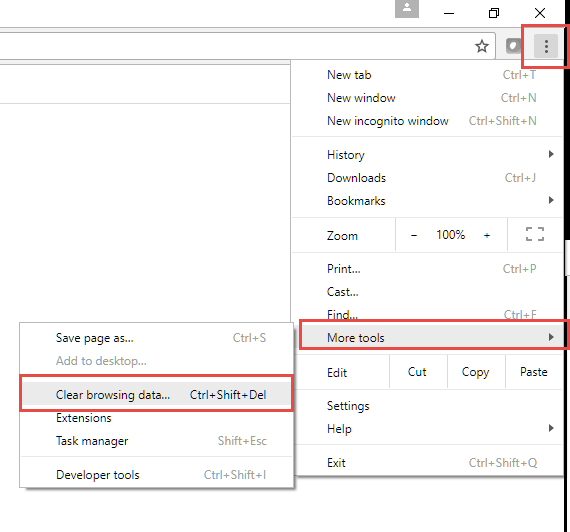
Task: Click the Cut button in Edit row
Action: (418, 372)
